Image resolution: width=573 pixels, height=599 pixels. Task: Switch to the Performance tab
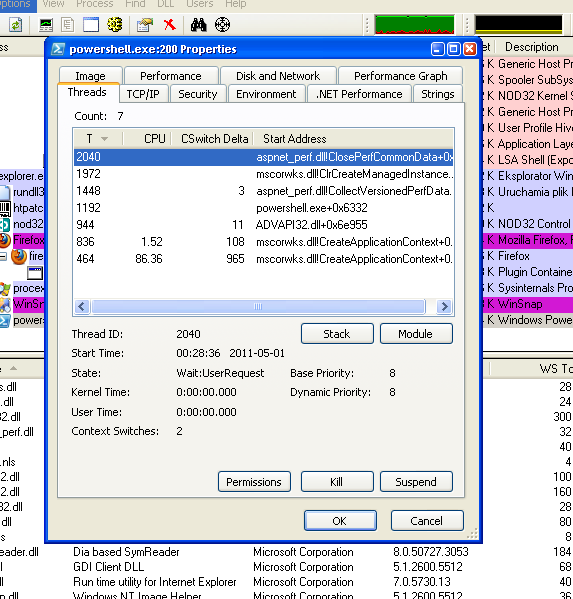pos(171,76)
